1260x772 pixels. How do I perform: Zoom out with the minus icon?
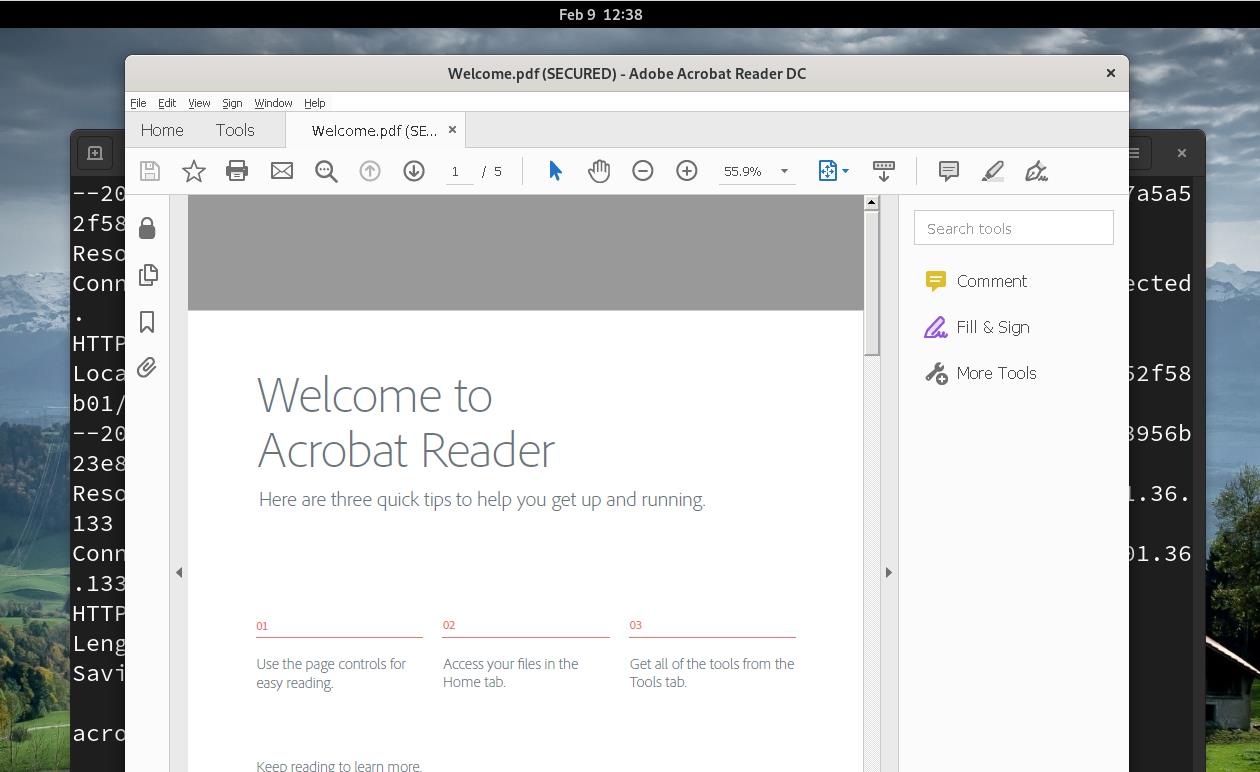click(643, 171)
